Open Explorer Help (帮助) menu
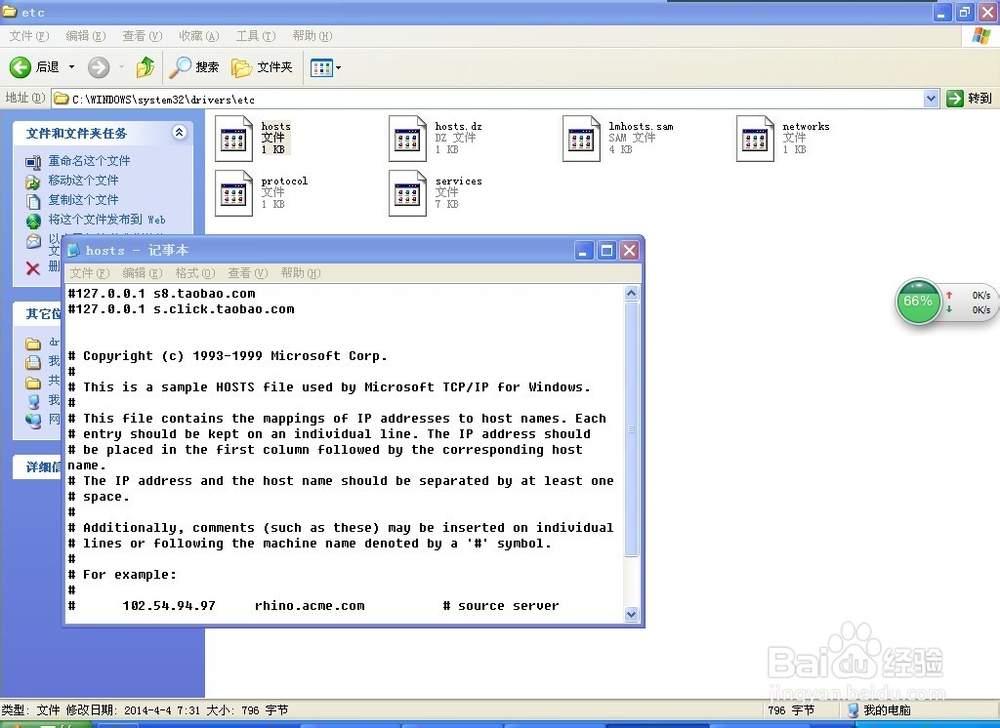This screenshot has width=1000, height=728. (312, 36)
